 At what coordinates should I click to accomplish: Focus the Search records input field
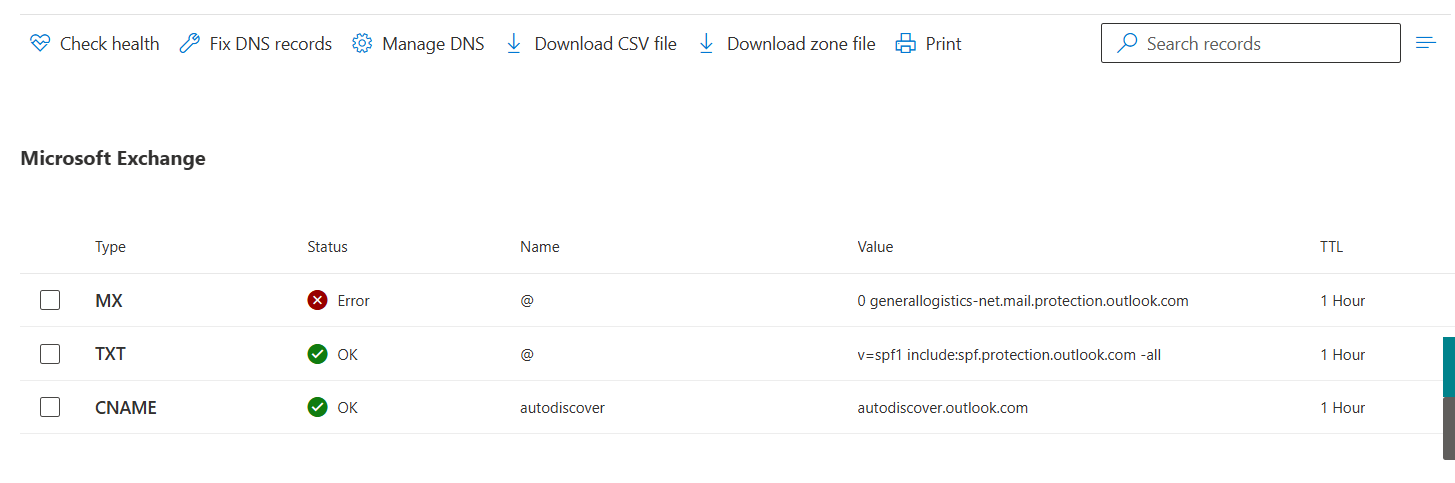click(x=1251, y=43)
